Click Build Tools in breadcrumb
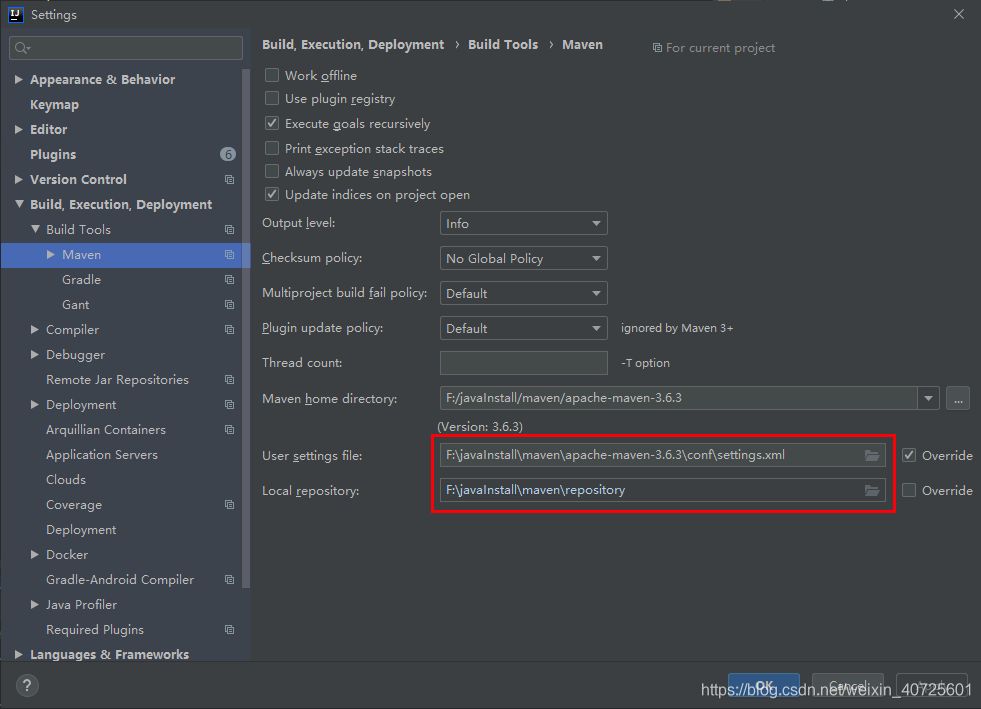The width and height of the screenshot is (981, 709). coord(503,44)
